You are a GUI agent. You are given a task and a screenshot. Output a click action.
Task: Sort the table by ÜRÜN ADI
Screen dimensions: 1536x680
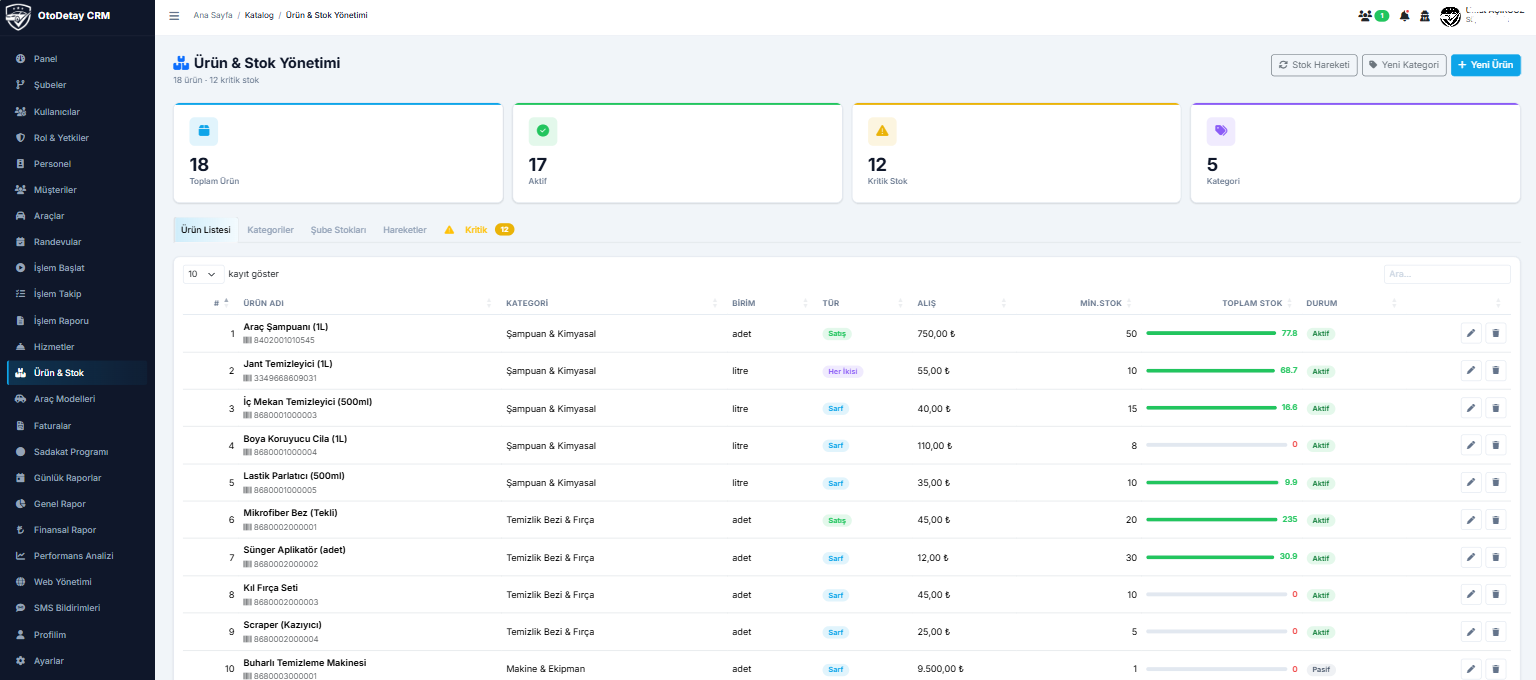[365, 303]
